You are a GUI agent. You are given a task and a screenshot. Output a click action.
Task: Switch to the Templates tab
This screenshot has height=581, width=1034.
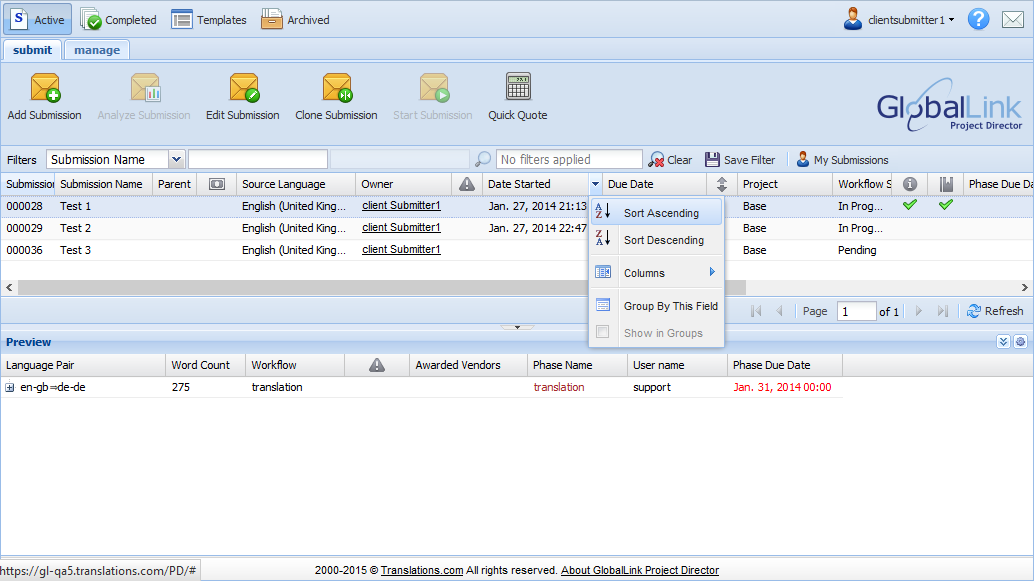point(208,20)
